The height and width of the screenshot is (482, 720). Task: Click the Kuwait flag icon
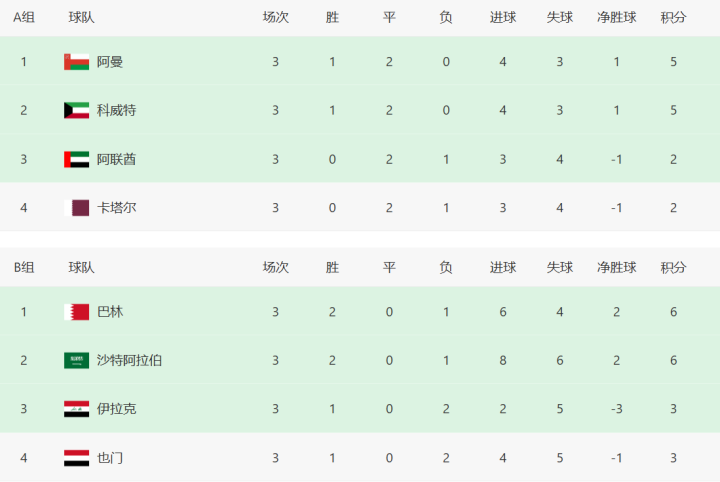[76, 111]
